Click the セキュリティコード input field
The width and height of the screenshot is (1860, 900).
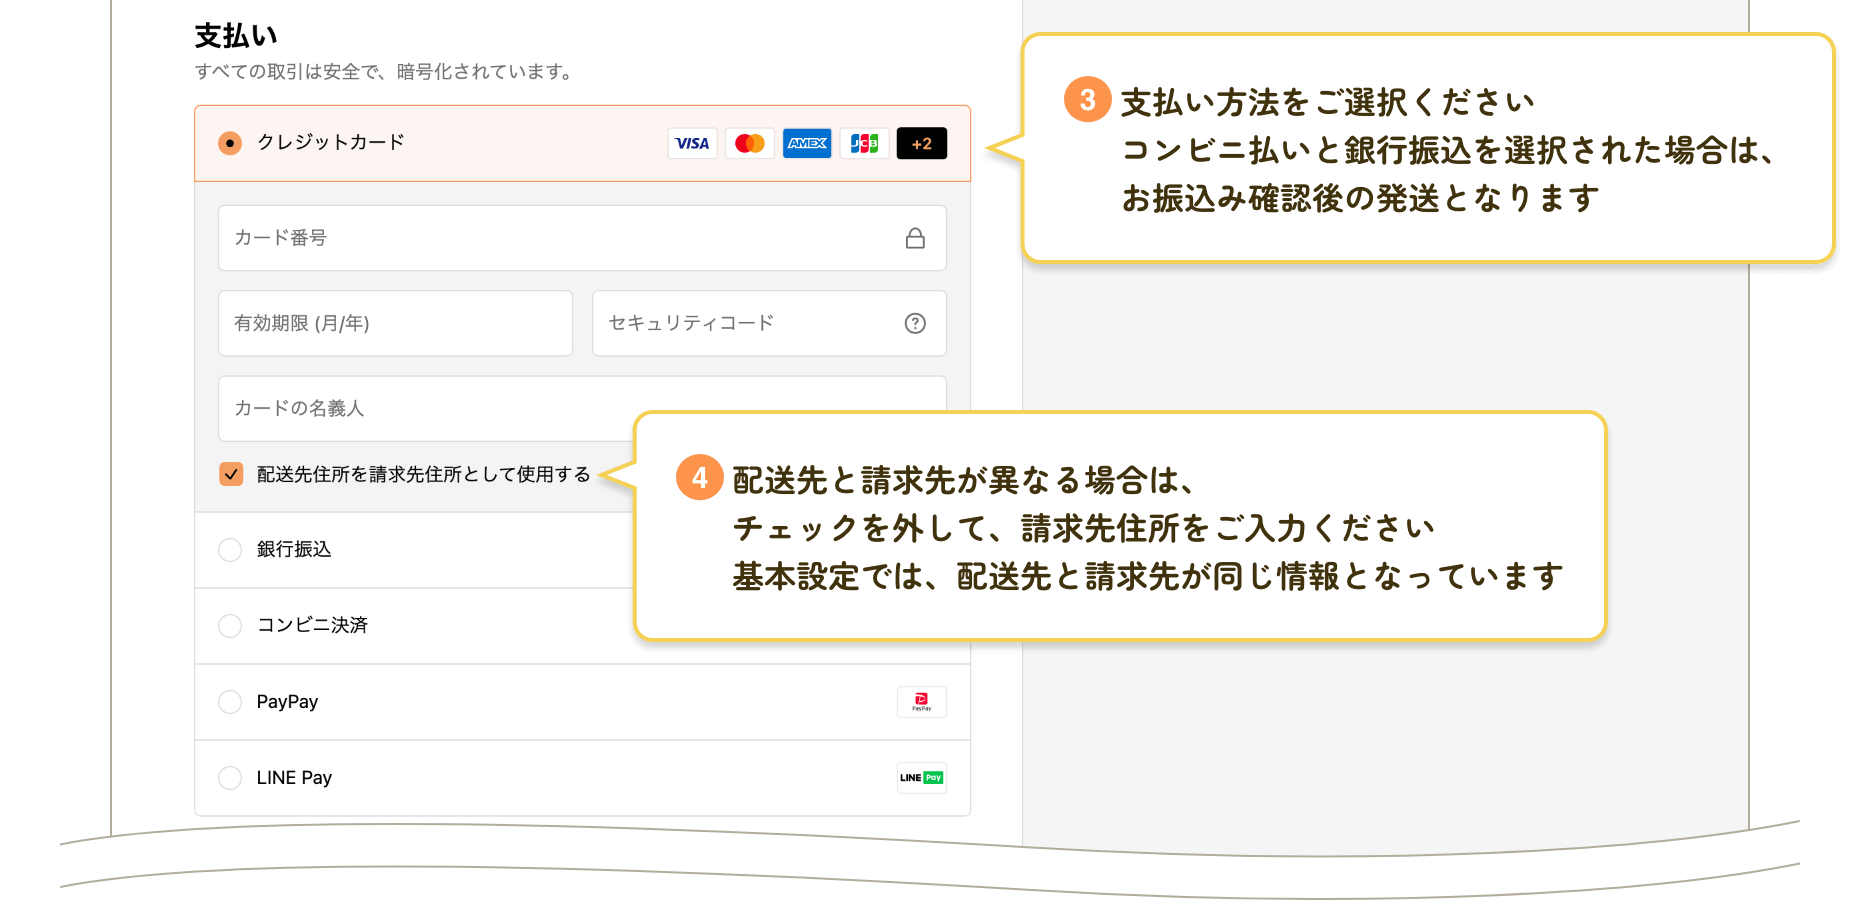point(769,323)
